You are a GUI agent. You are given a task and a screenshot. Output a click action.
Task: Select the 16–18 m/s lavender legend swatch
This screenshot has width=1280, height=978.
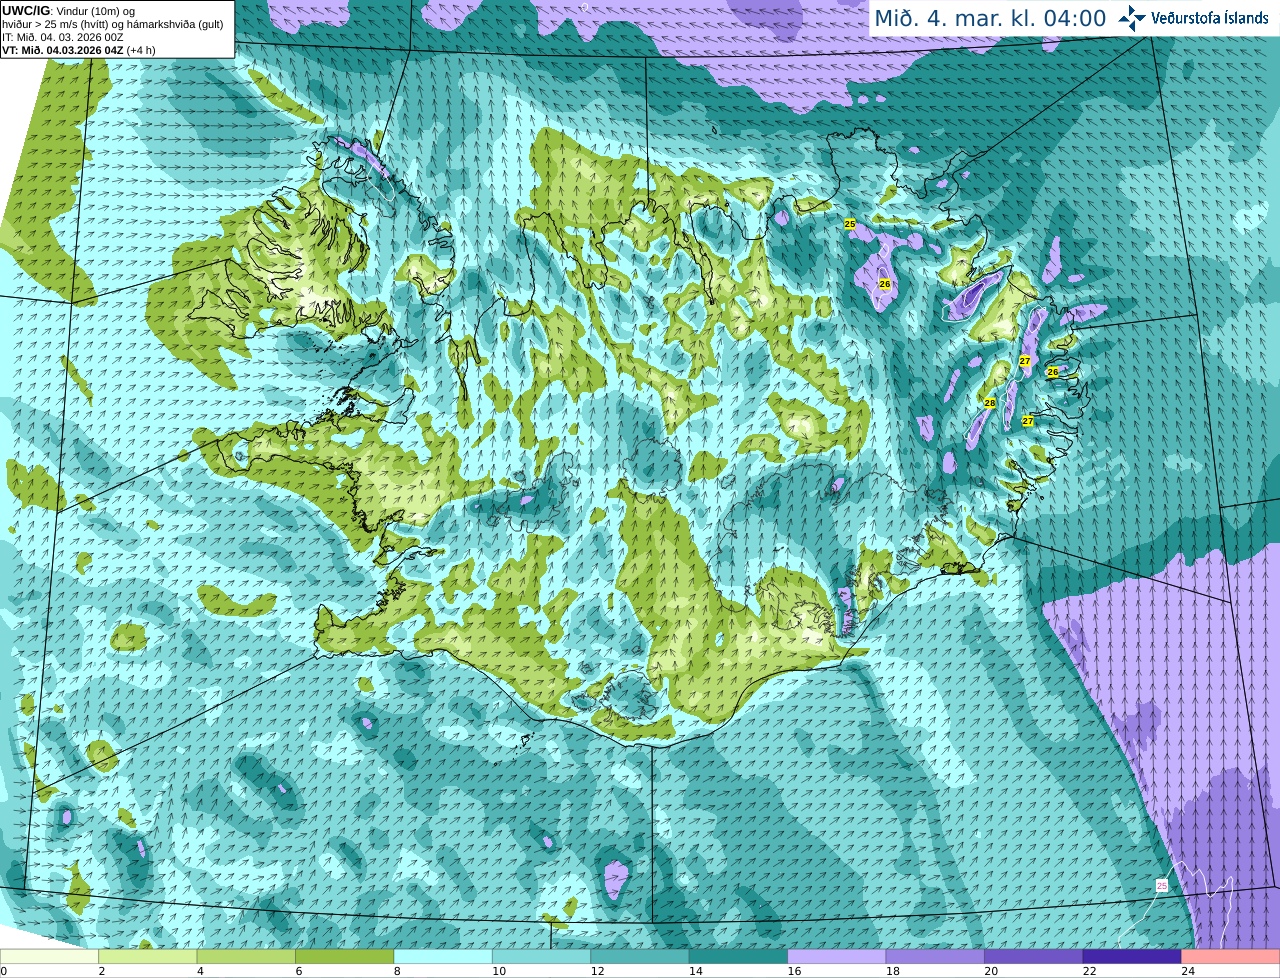click(837, 957)
